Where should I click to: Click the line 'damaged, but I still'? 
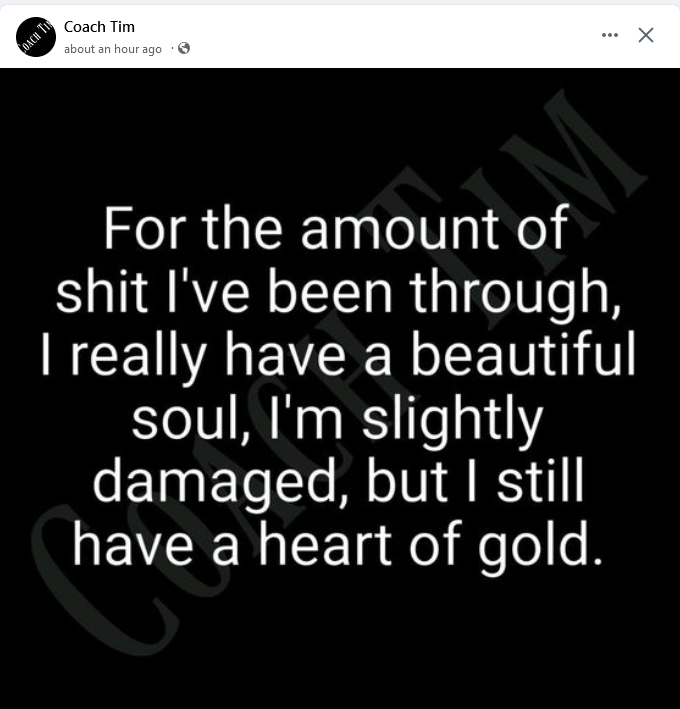coord(337,480)
